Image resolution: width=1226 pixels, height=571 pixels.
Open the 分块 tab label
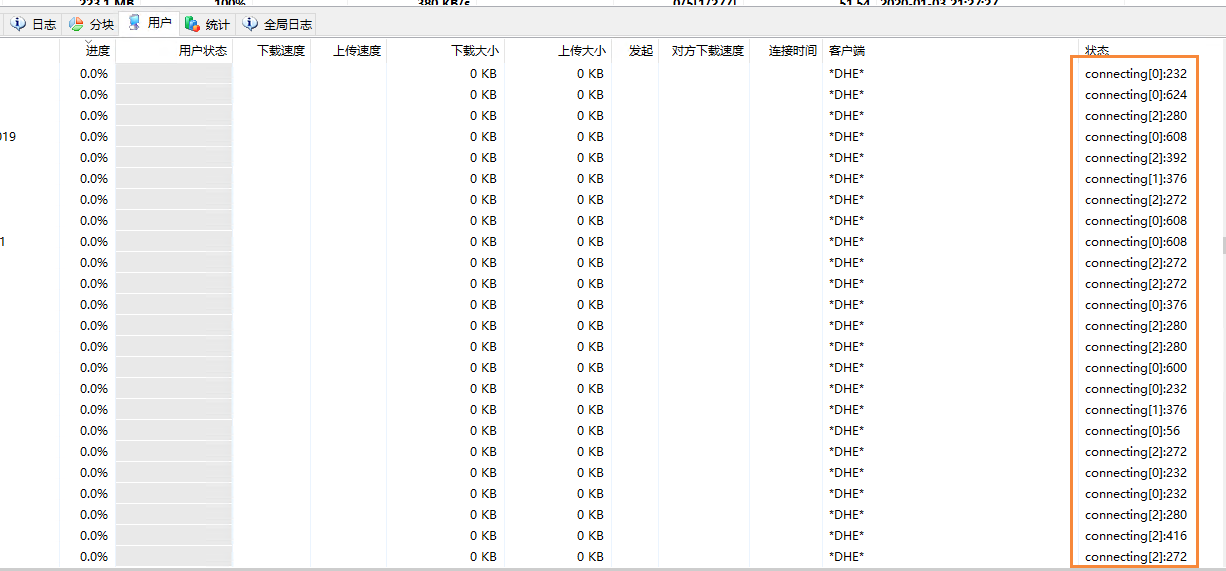click(102, 24)
